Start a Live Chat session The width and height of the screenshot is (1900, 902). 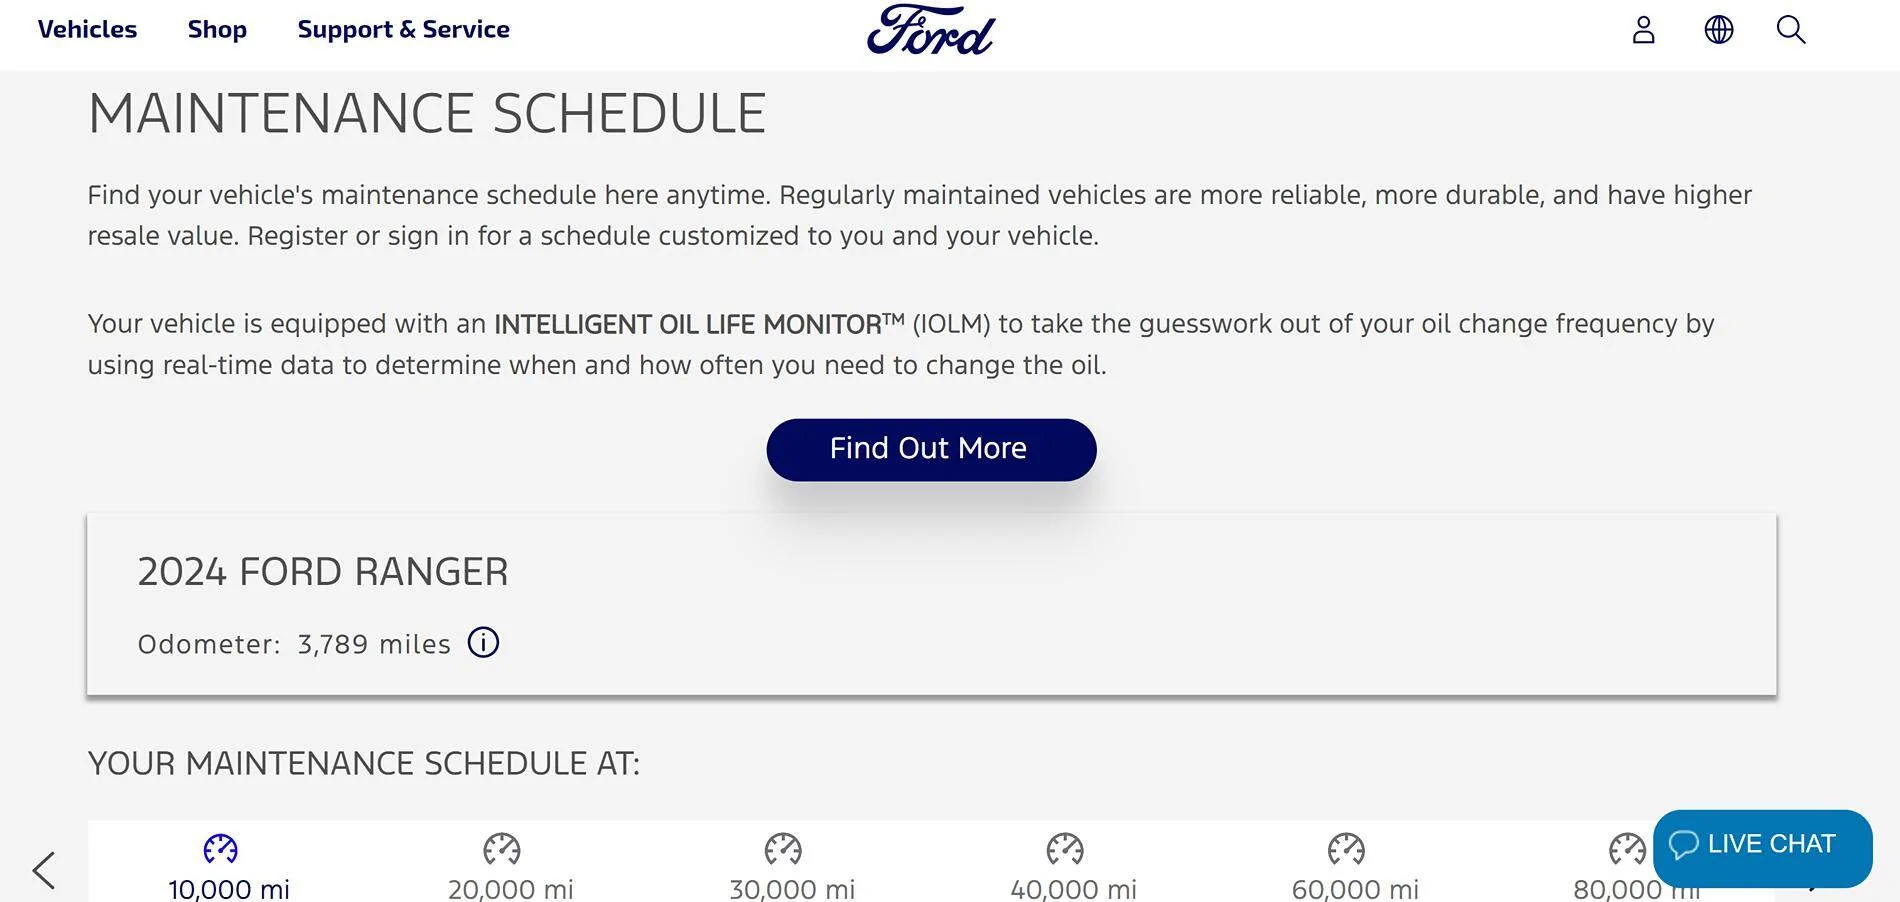1762,846
